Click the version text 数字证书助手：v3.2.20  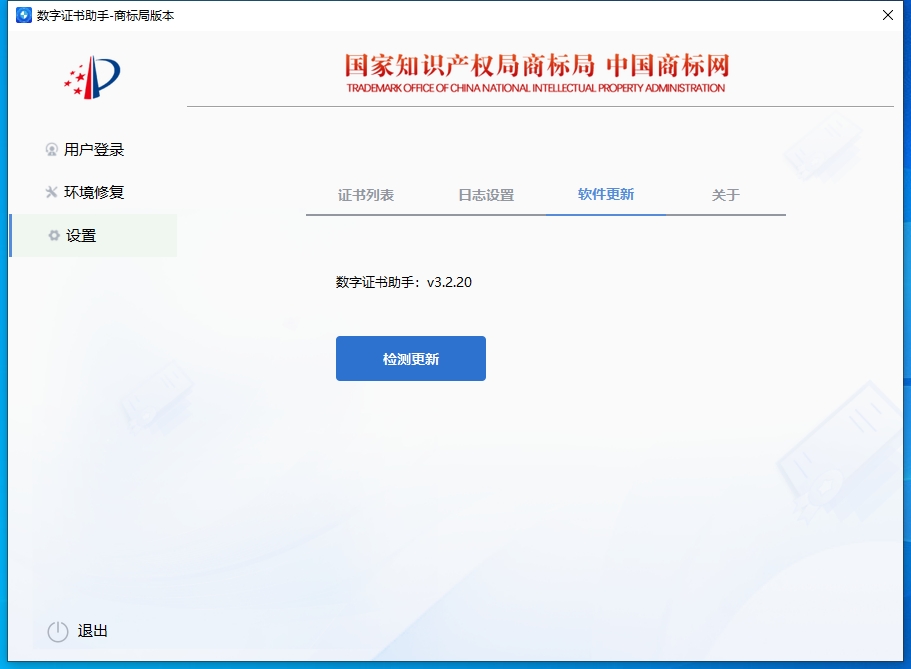(404, 282)
